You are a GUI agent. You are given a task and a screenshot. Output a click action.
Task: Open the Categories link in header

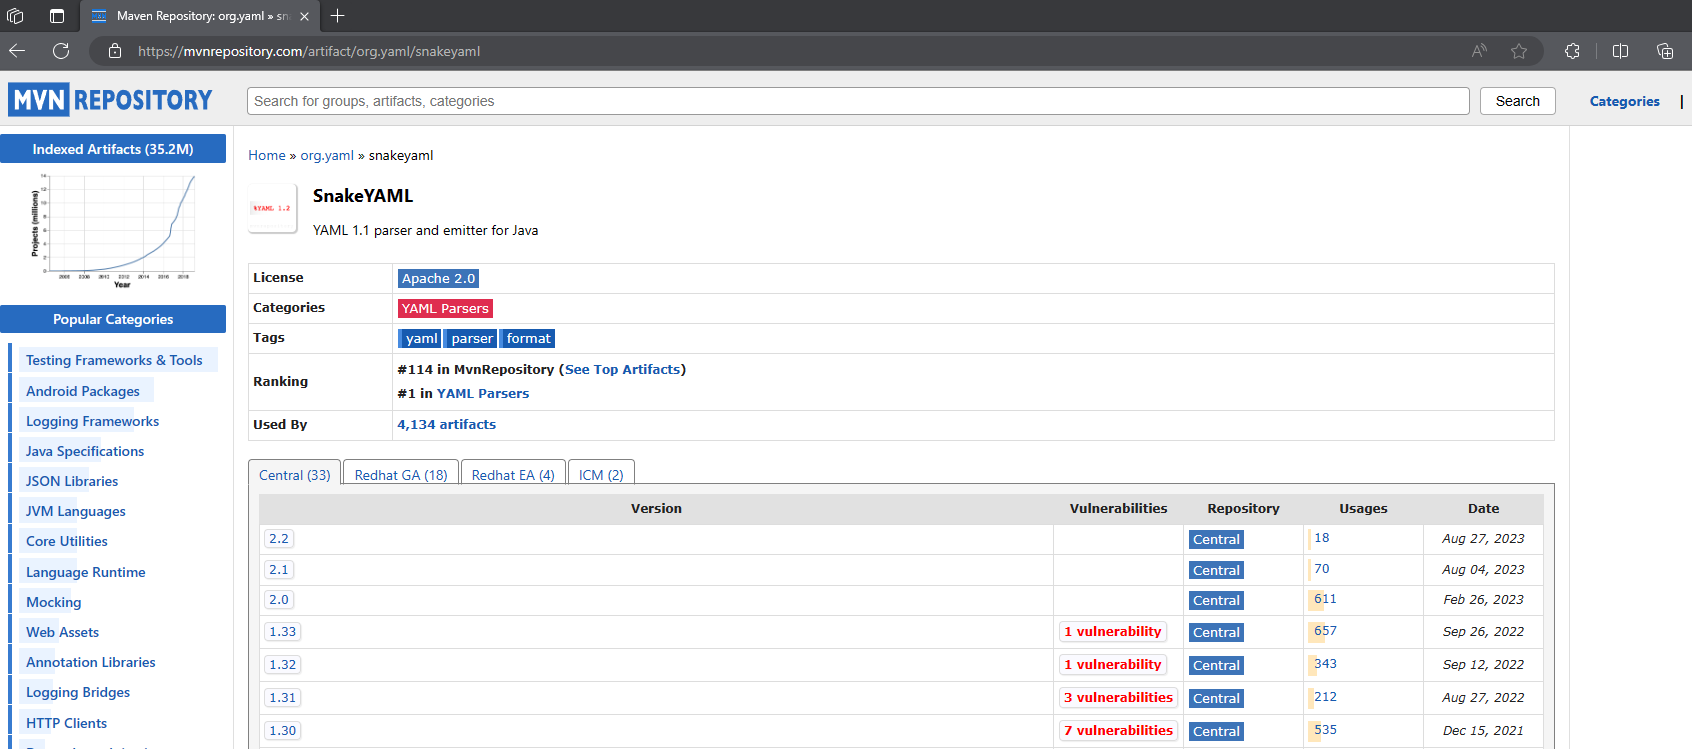(x=1624, y=101)
